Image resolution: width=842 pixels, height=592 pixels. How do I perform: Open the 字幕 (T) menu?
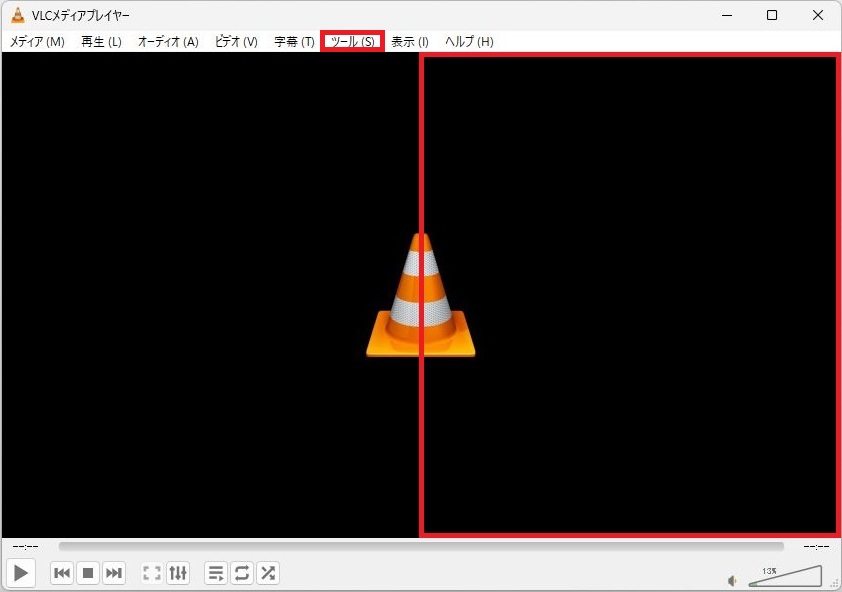(294, 41)
